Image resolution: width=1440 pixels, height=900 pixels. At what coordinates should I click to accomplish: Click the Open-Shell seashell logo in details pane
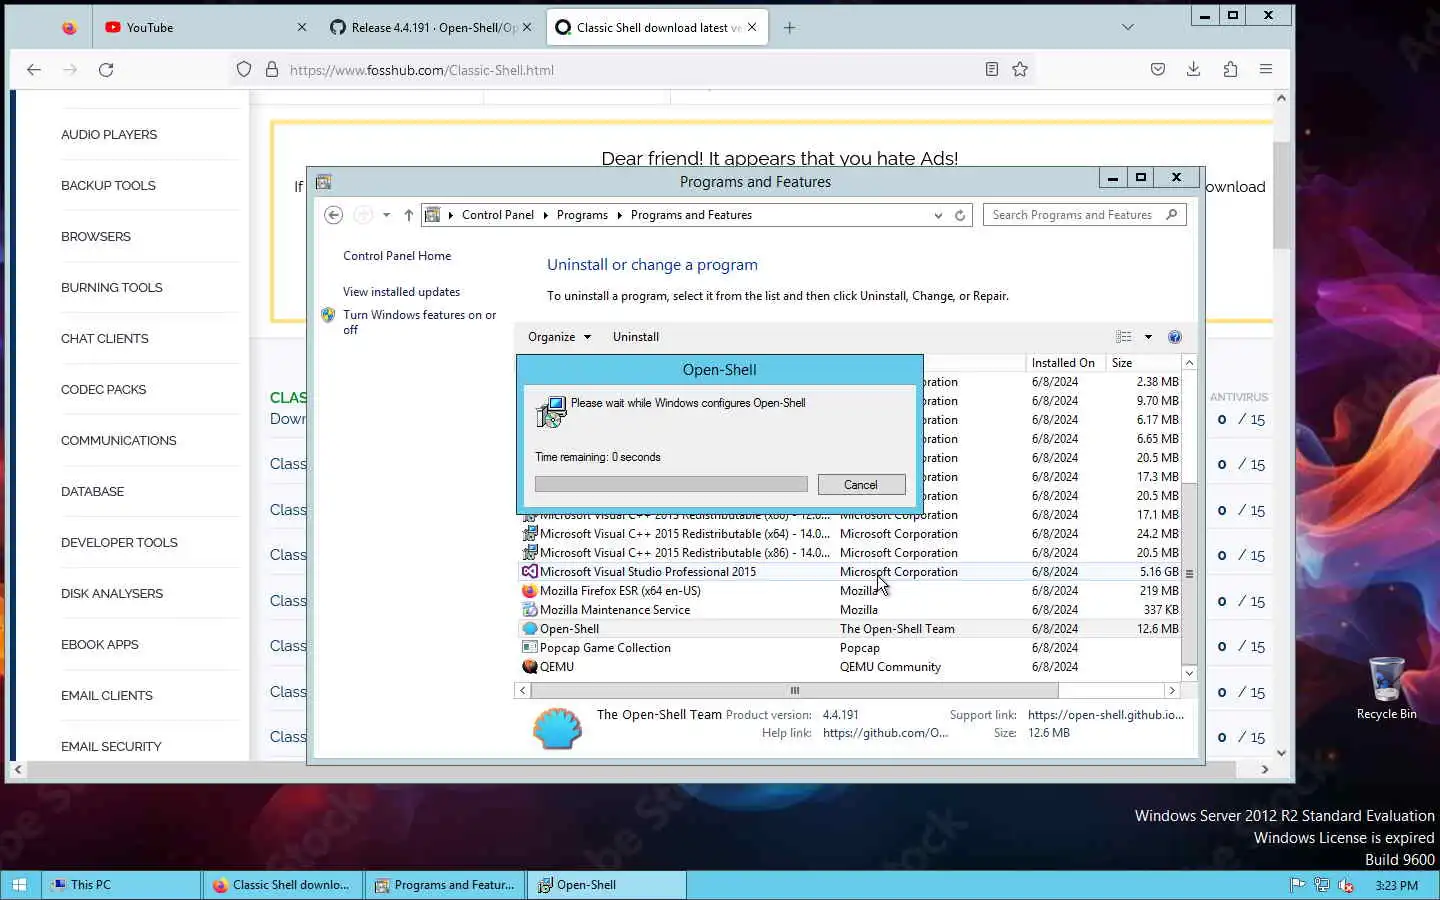tap(558, 728)
